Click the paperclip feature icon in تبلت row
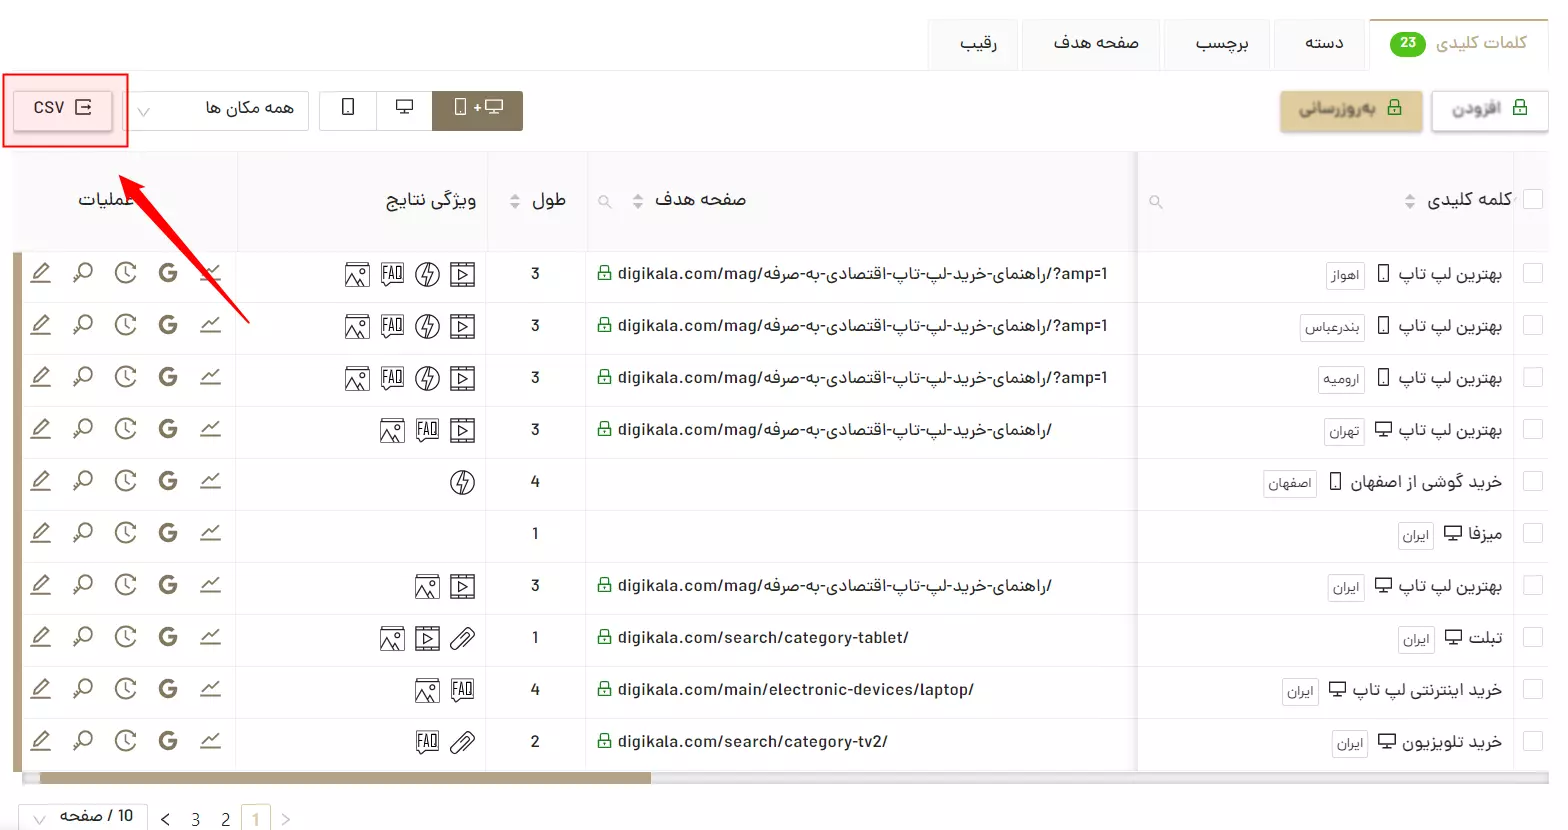This screenshot has height=830, width=1568. 462,638
